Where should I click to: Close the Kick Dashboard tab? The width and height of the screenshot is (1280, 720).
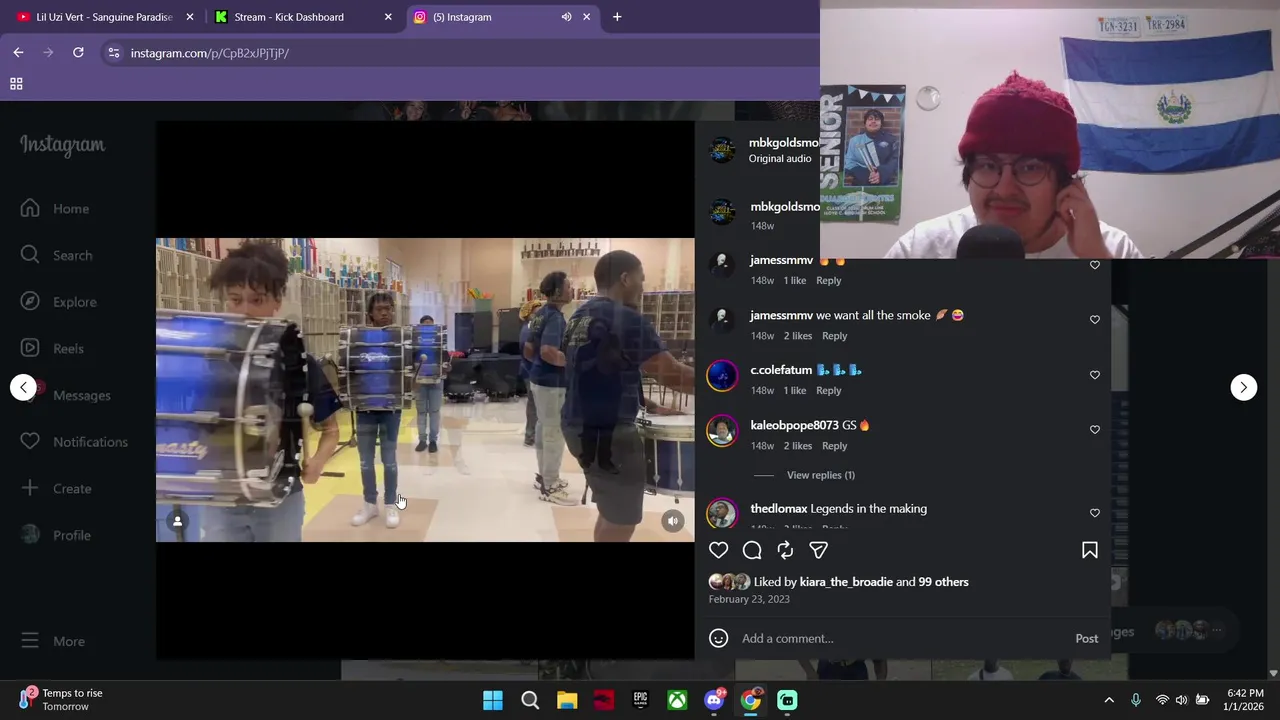coord(388,17)
